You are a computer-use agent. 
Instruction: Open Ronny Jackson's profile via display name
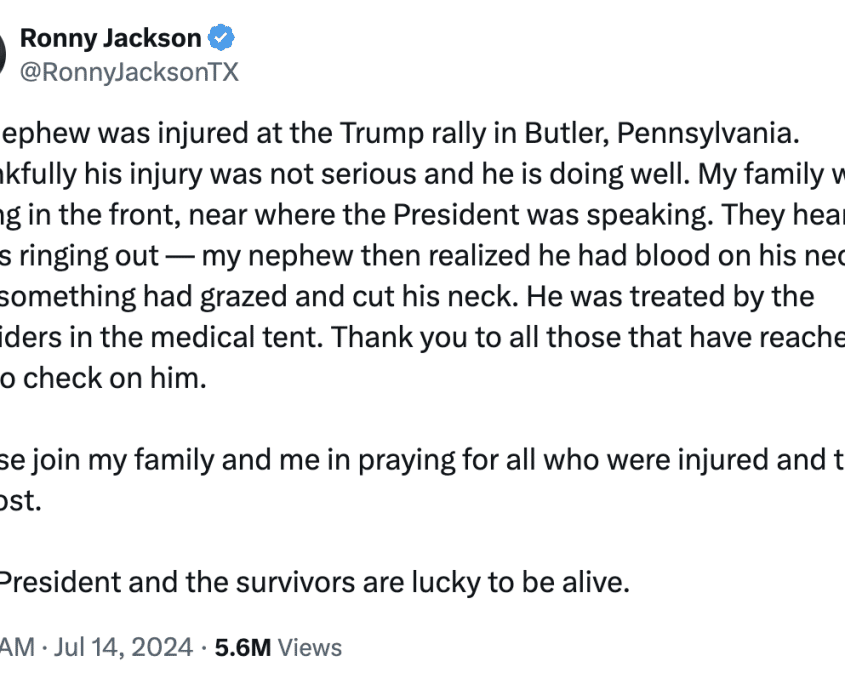(x=110, y=38)
